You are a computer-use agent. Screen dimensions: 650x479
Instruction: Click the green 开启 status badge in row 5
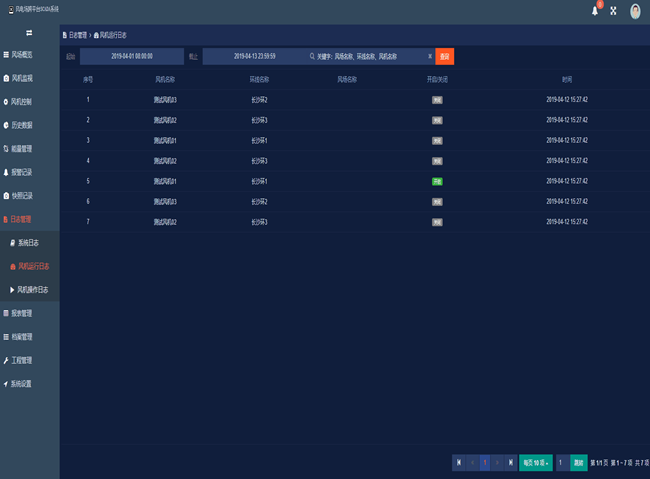[437, 181]
